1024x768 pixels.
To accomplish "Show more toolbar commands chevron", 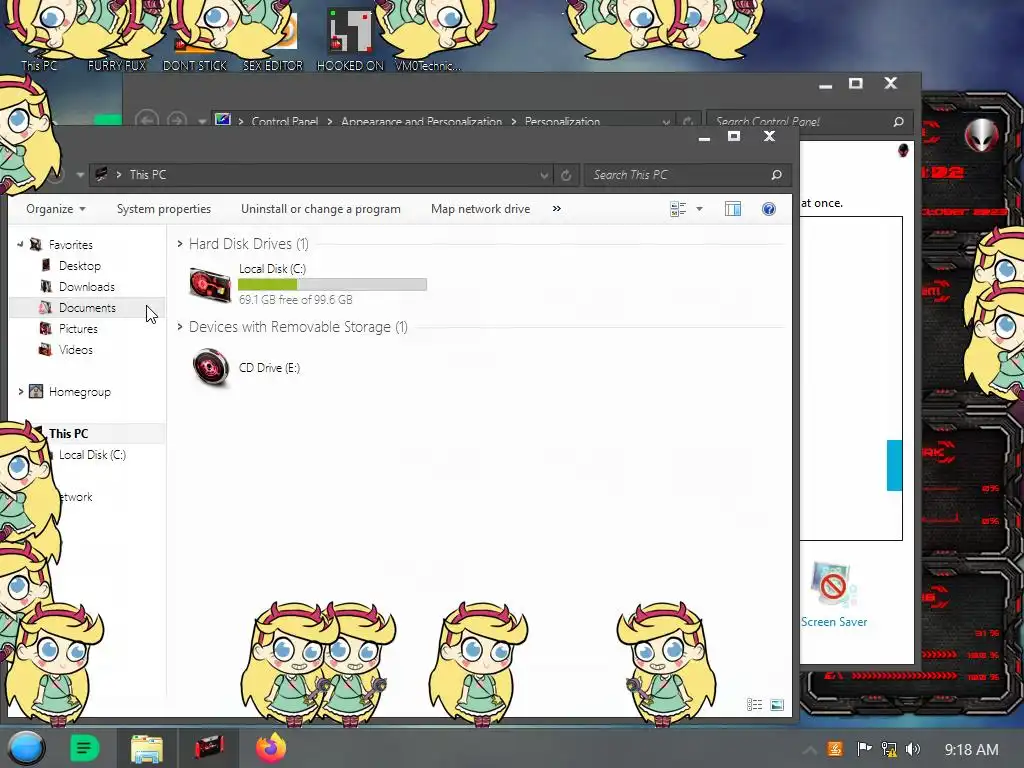I will [556, 209].
